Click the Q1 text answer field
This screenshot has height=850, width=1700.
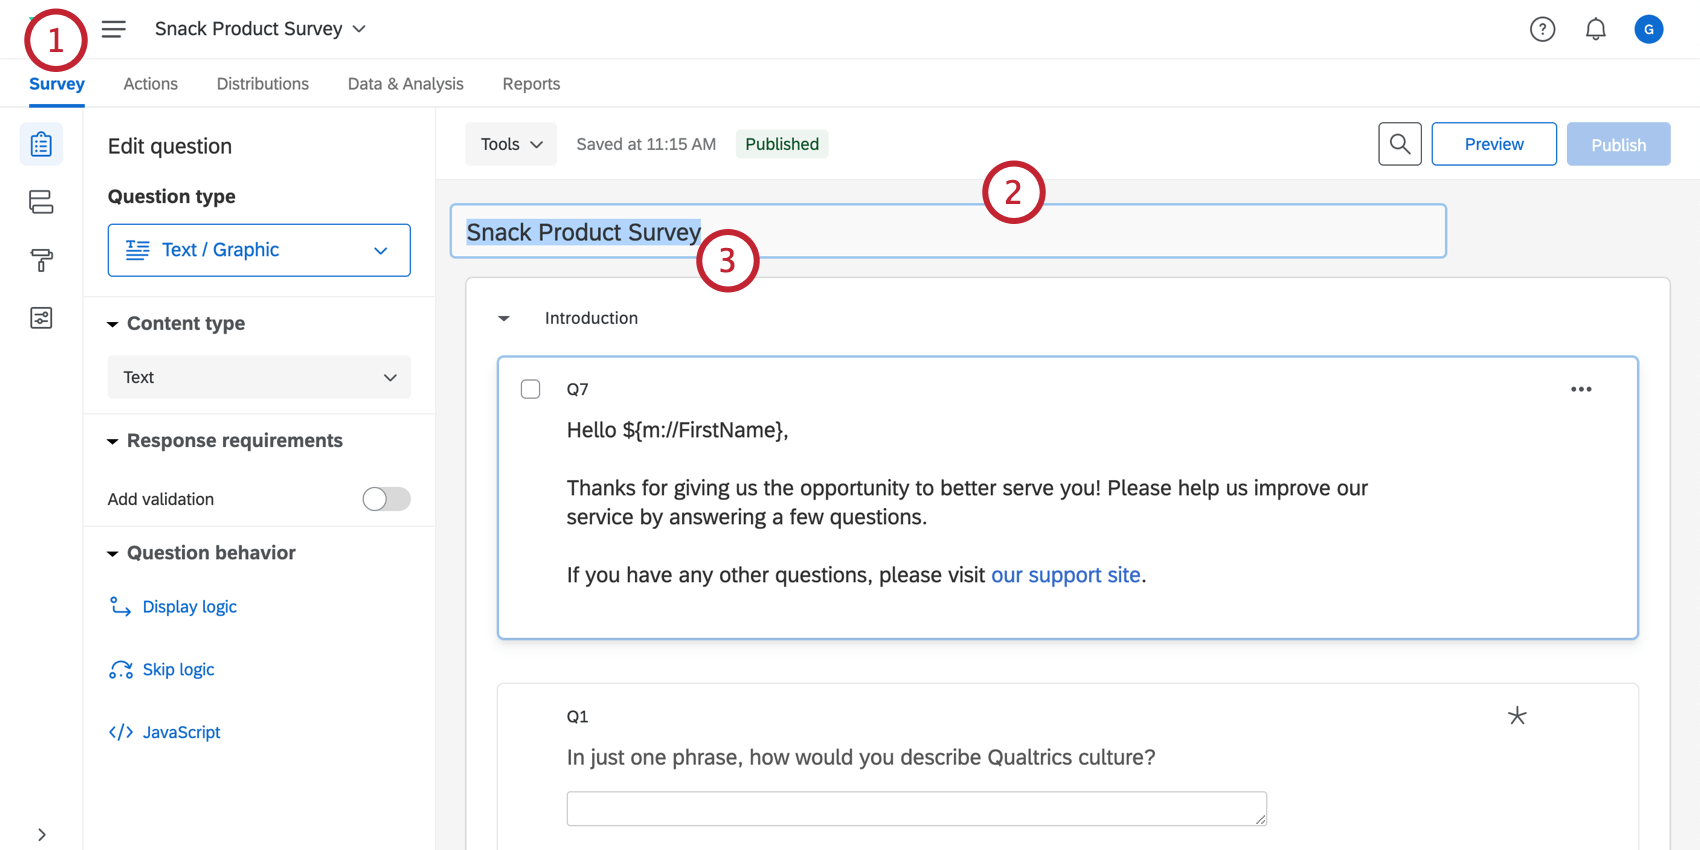[915, 808]
